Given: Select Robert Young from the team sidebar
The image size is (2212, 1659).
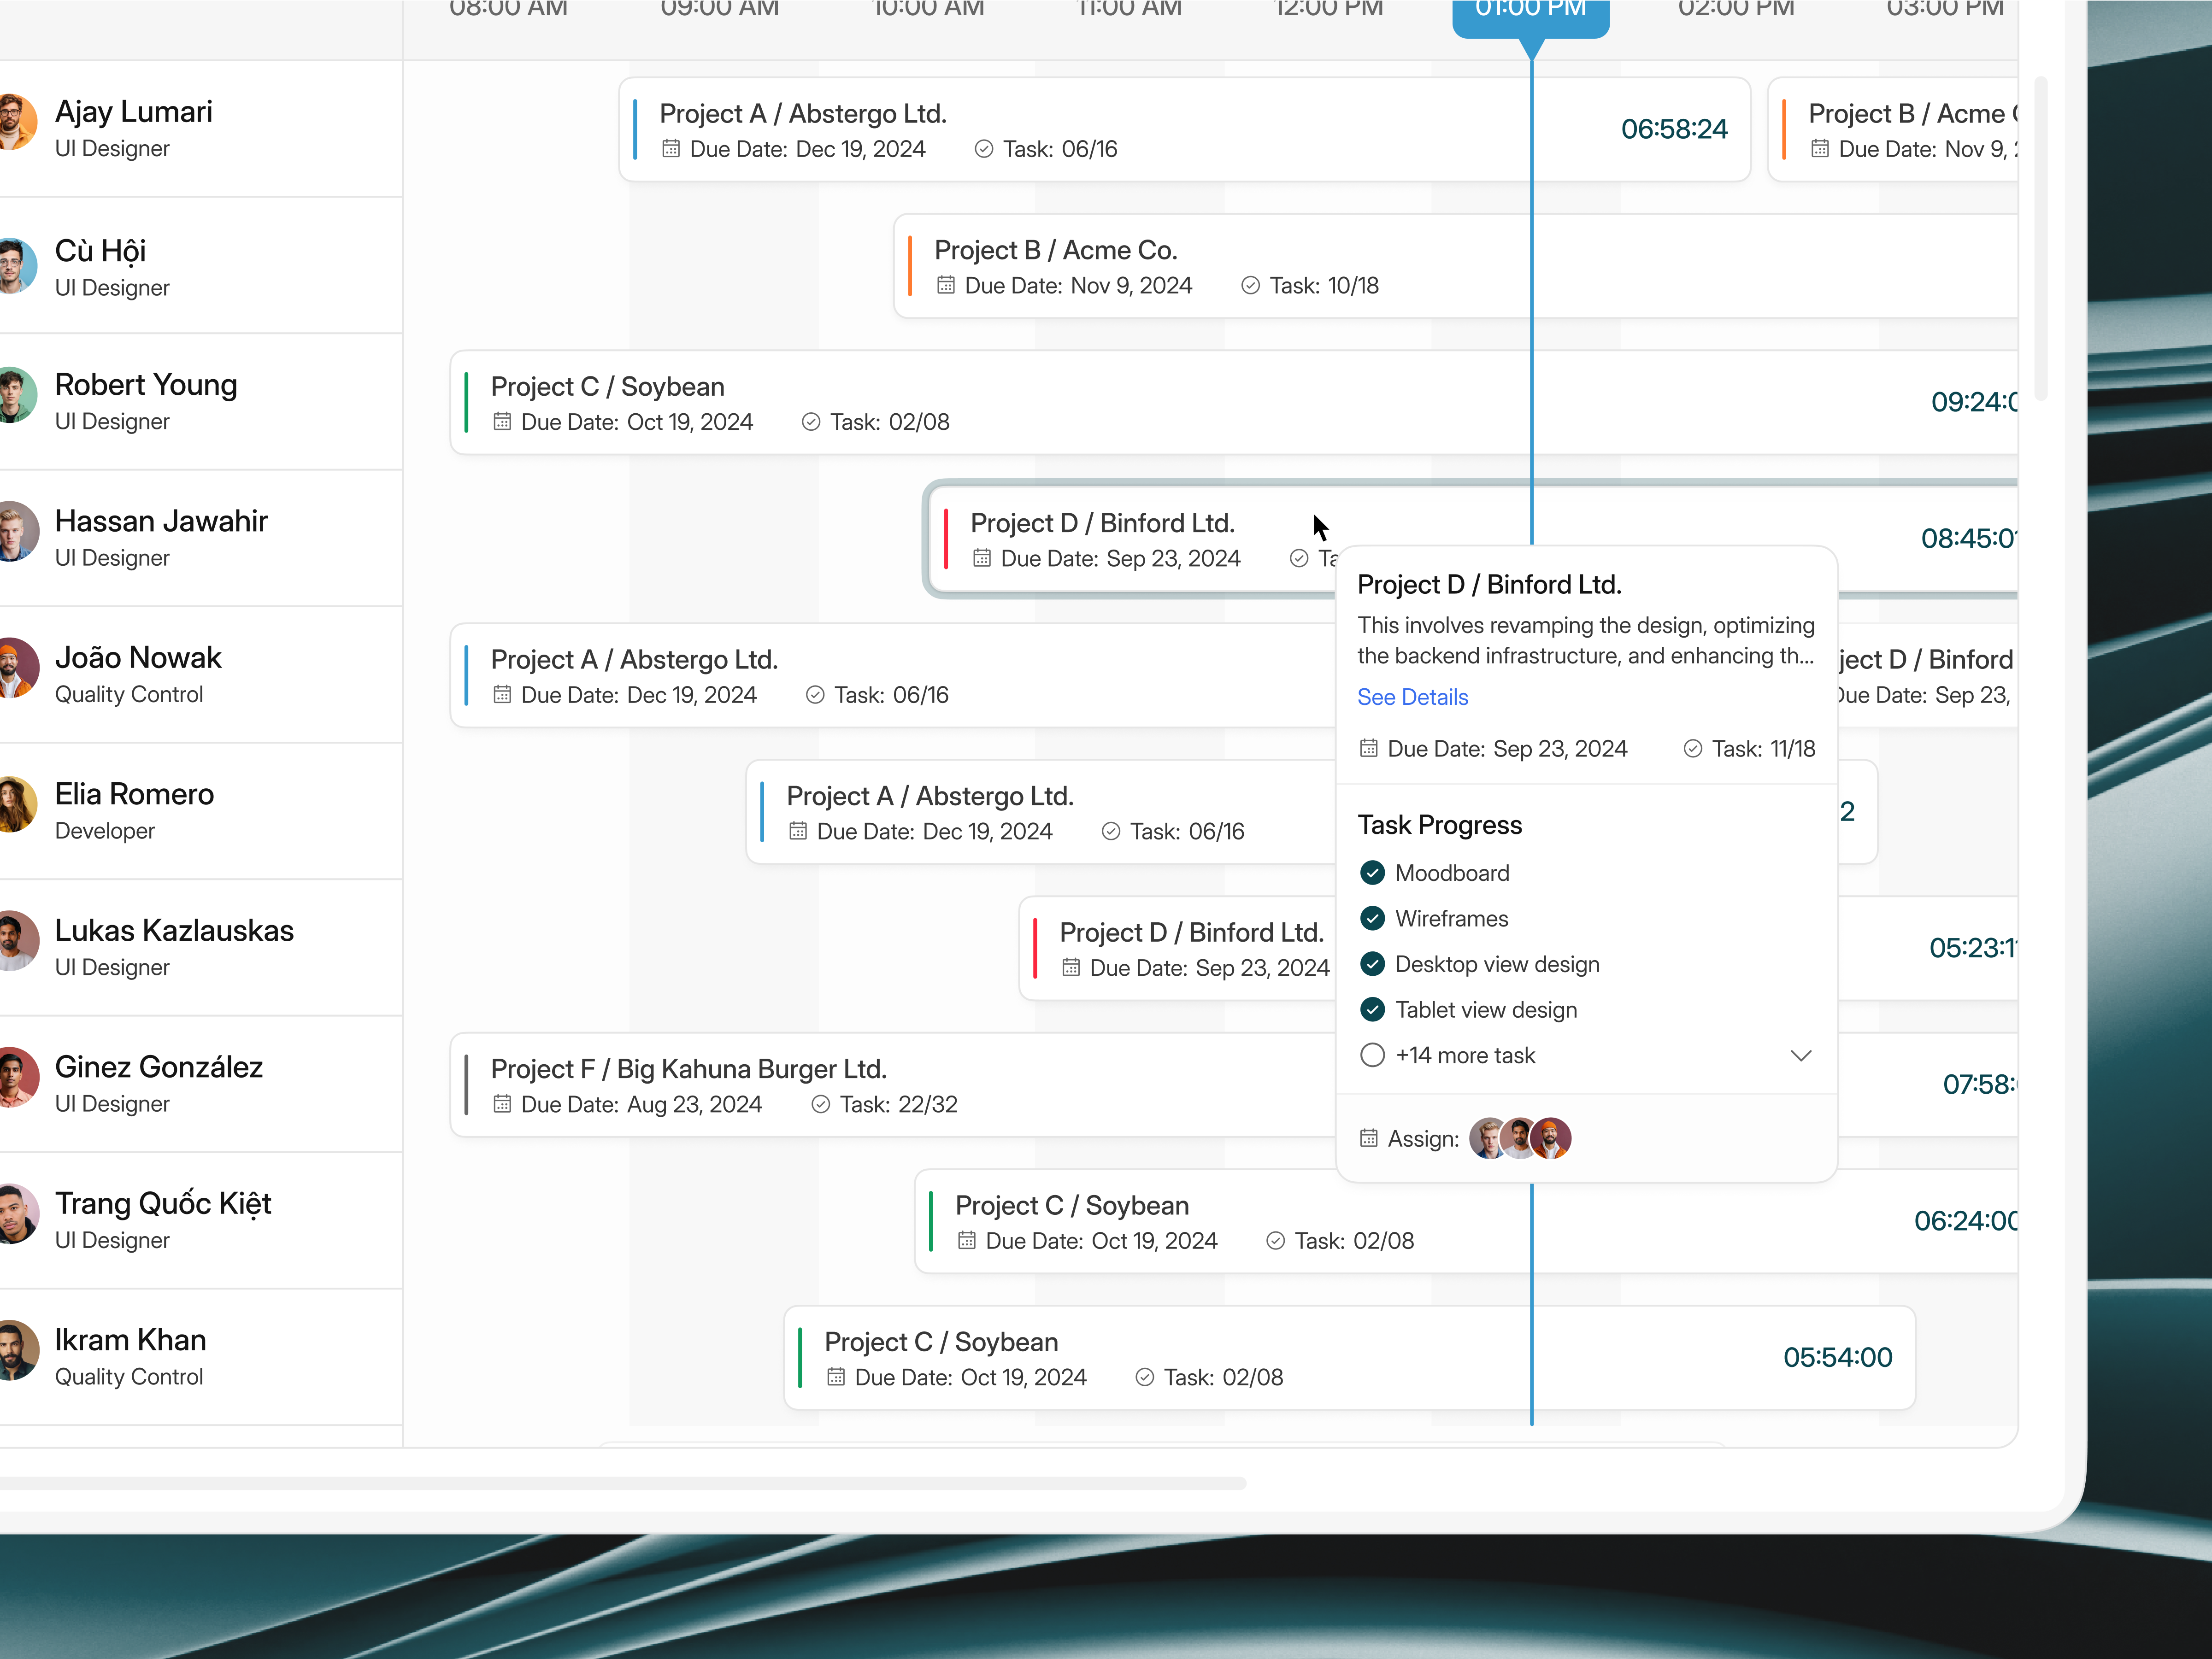Looking at the screenshot, I should point(146,385).
